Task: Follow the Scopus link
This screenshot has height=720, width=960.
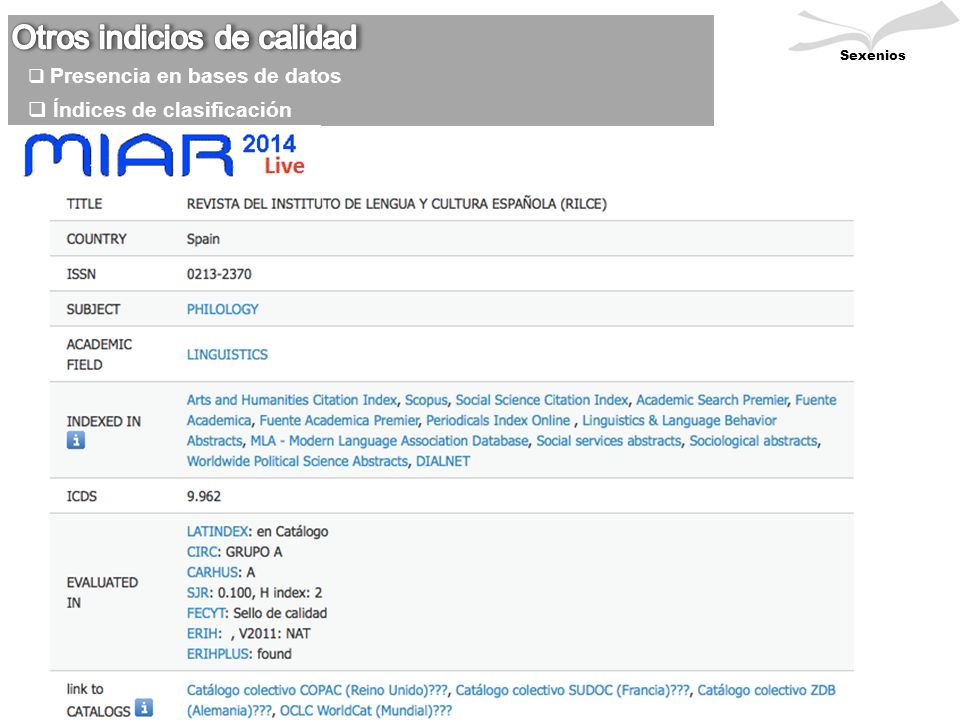Action: point(426,400)
